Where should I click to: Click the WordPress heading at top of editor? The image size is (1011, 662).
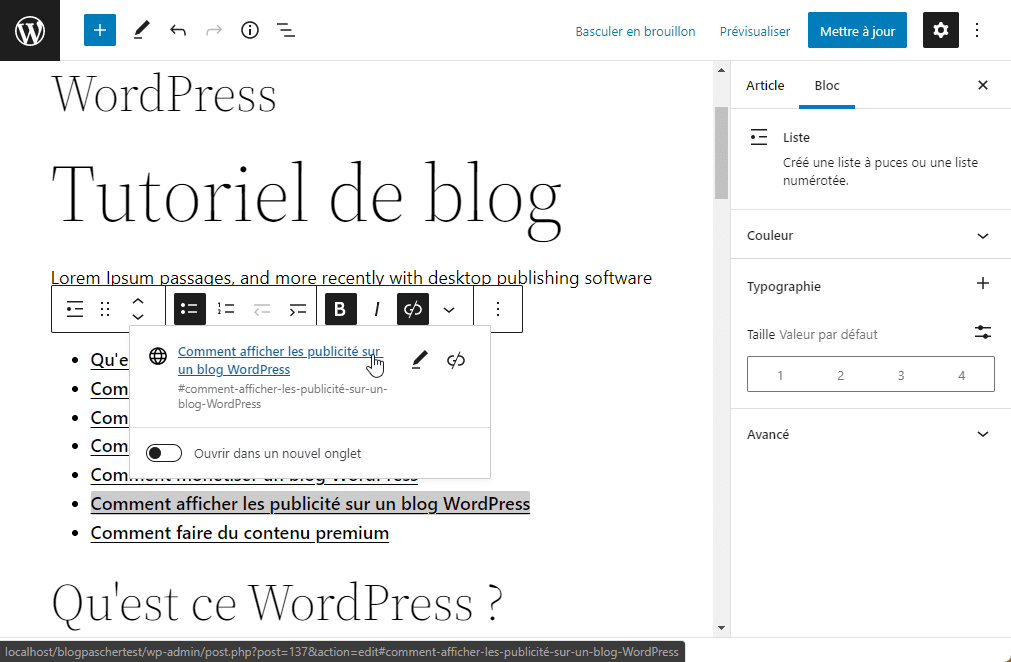pos(164,94)
